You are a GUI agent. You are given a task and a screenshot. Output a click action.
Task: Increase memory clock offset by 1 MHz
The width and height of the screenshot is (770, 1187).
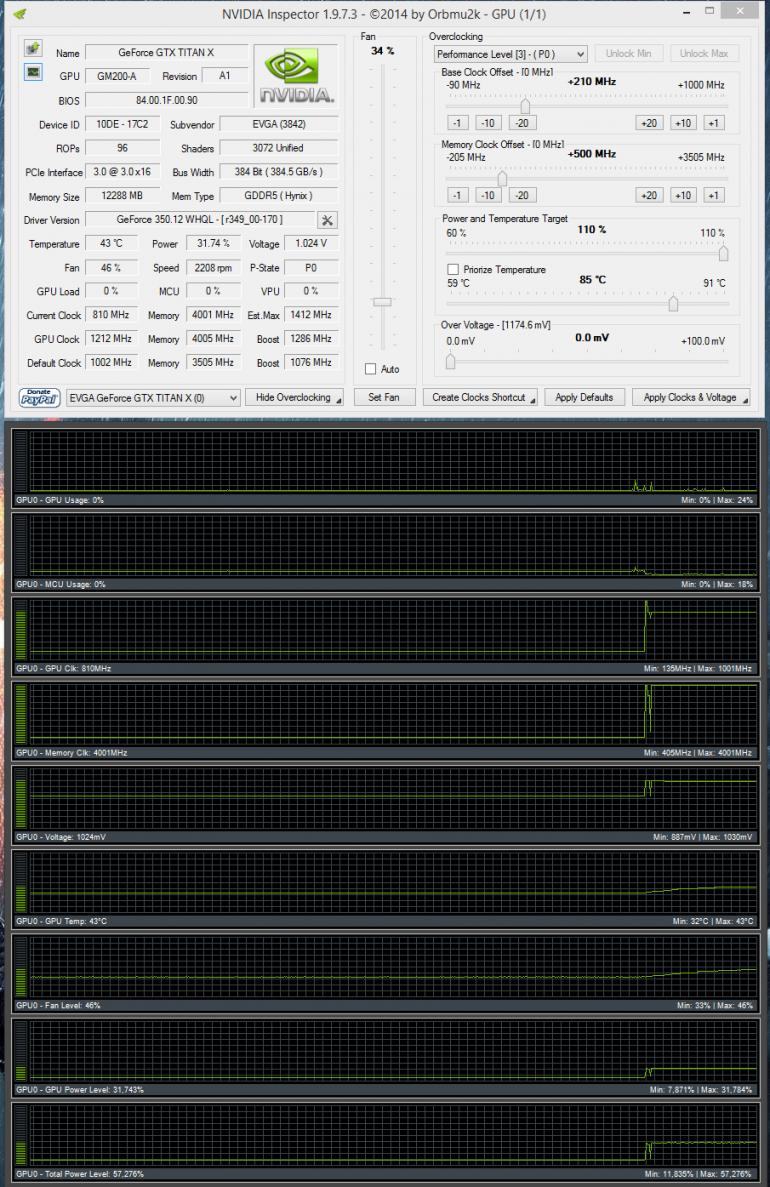[x=713, y=195]
